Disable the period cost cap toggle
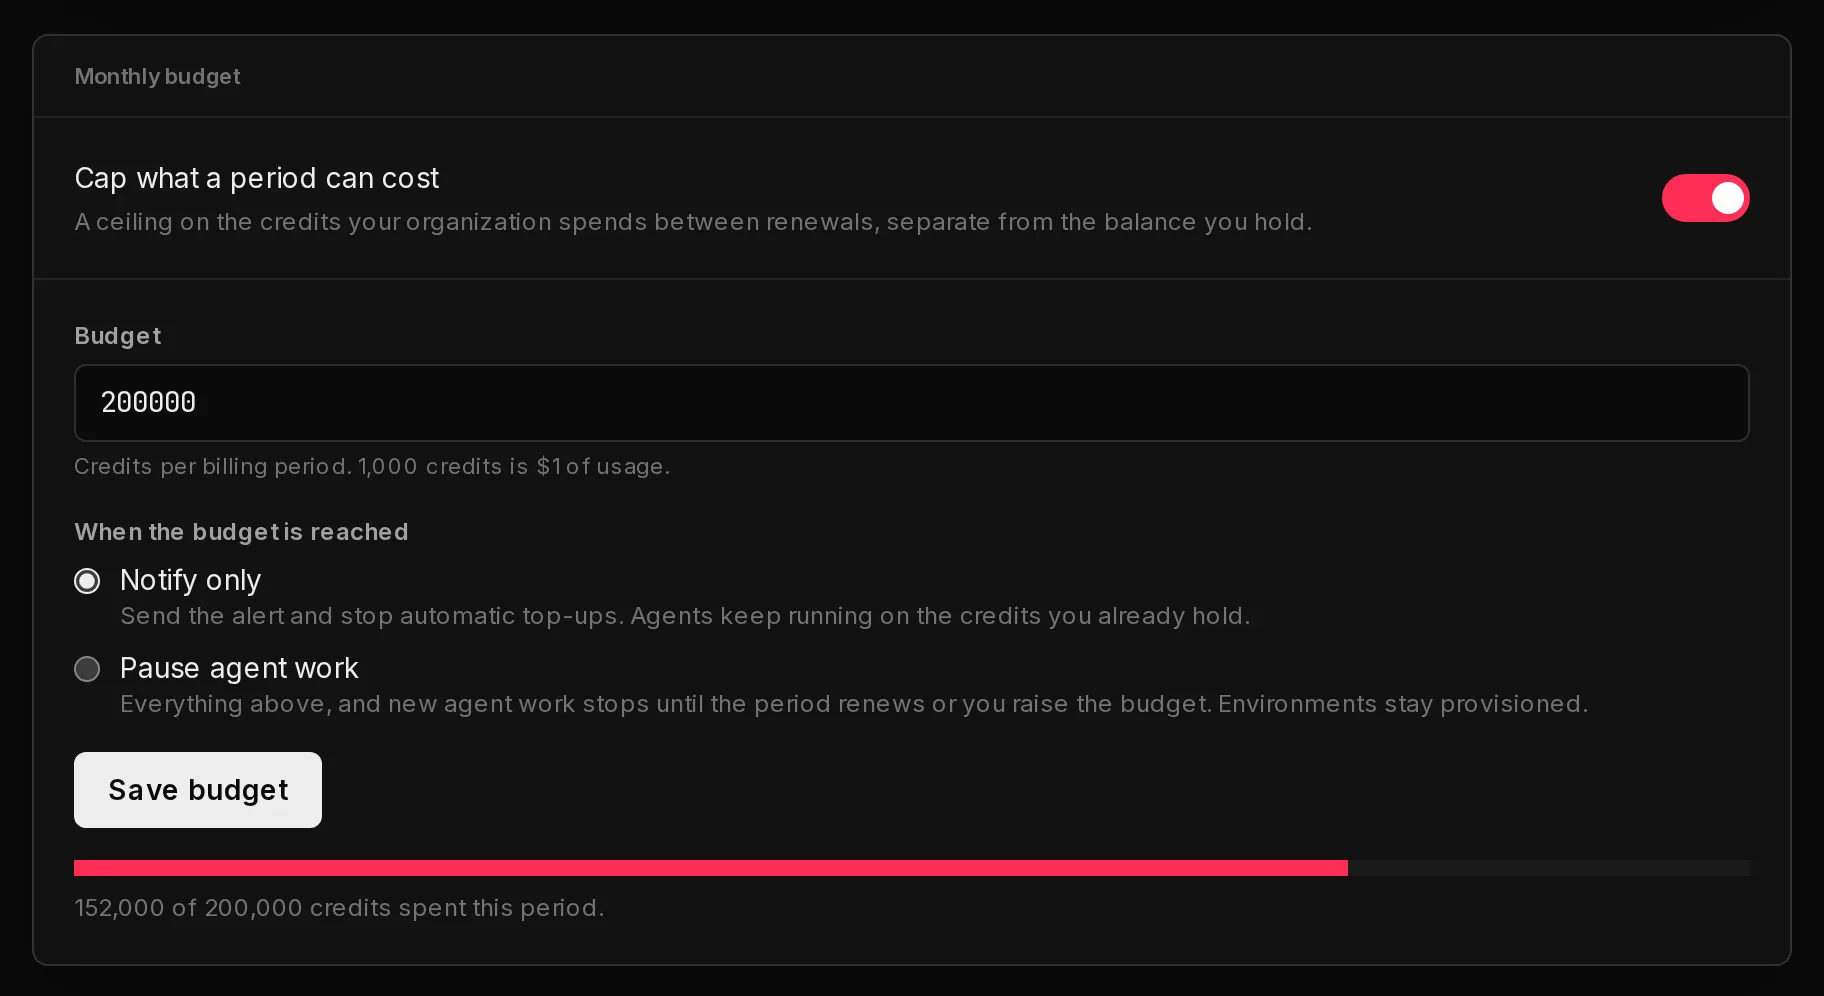 click(1705, 198)
